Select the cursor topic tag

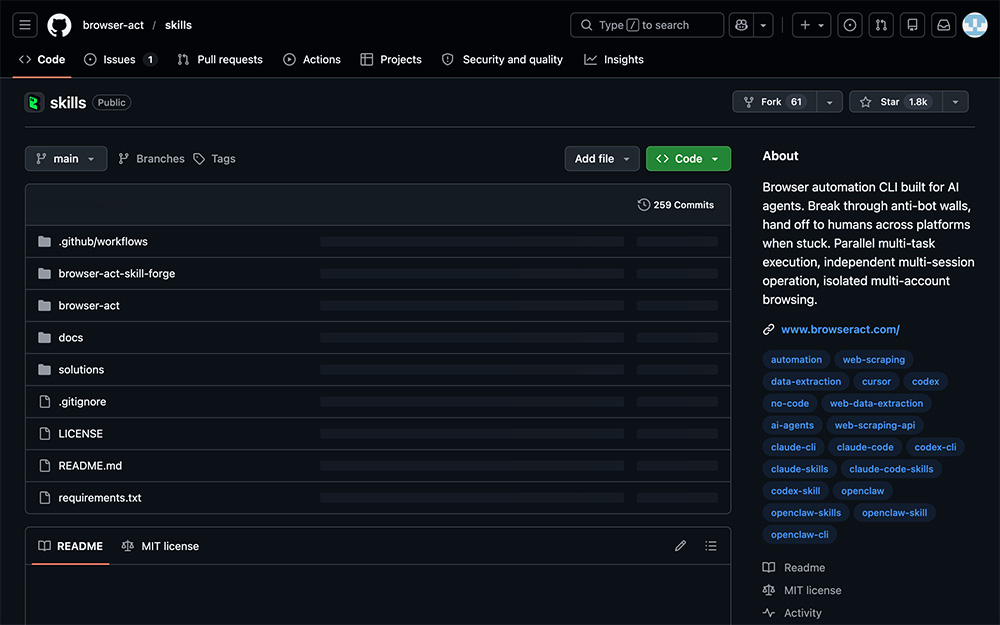876,381
